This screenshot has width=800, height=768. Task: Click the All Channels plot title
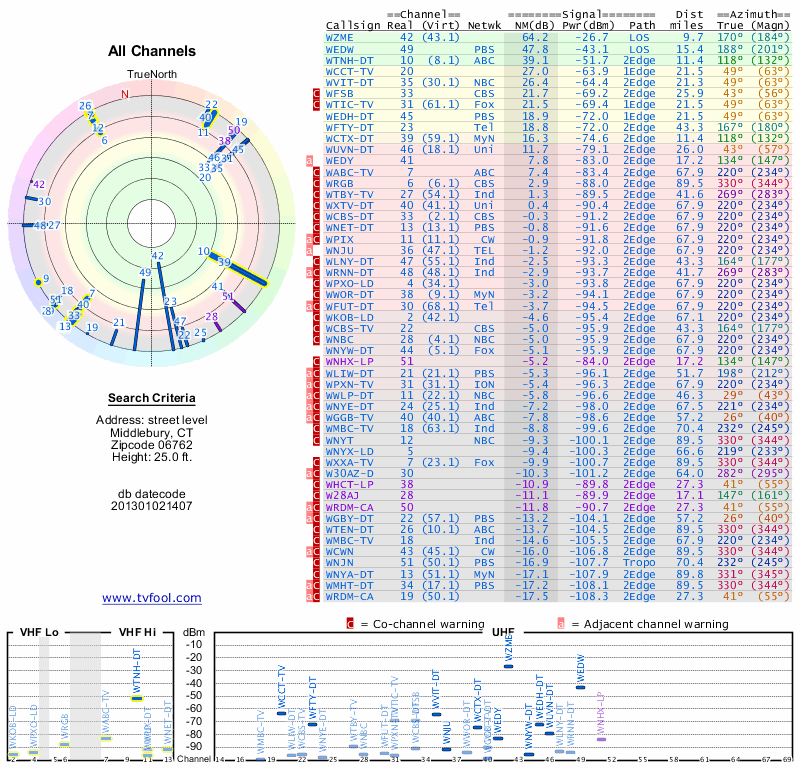152,51
